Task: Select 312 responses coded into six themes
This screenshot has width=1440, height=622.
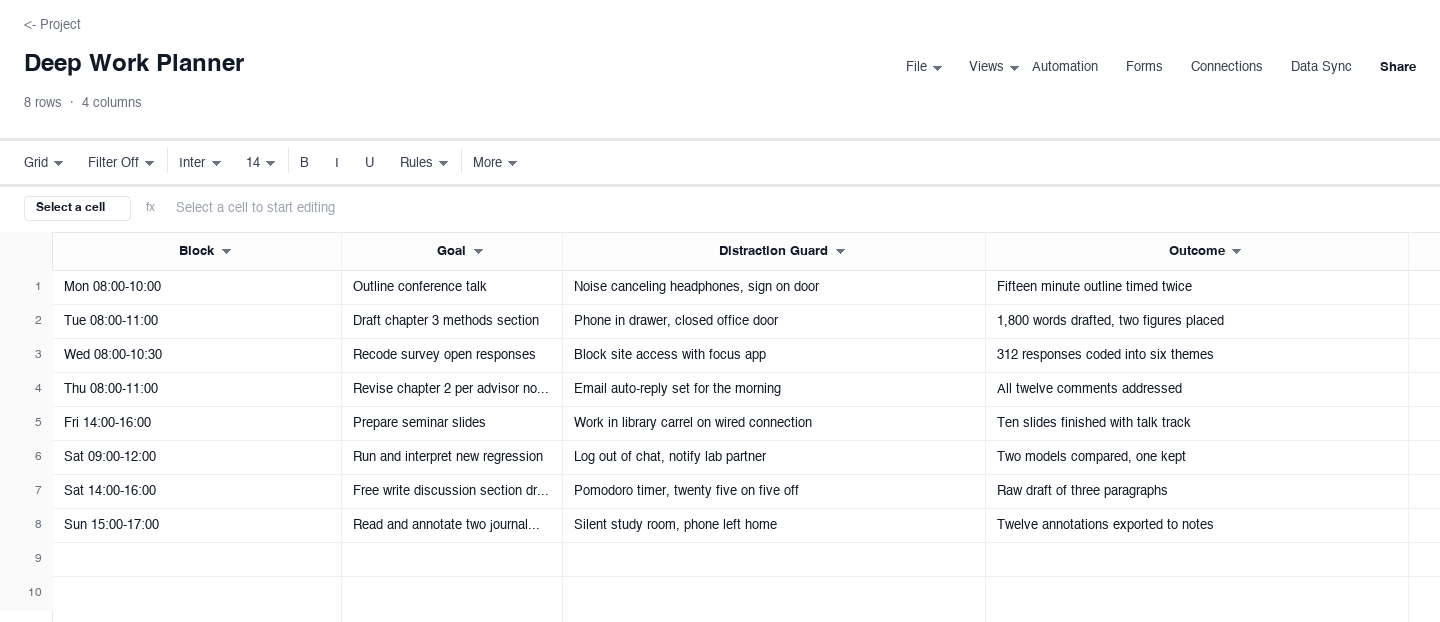Action: (1197, 355)
